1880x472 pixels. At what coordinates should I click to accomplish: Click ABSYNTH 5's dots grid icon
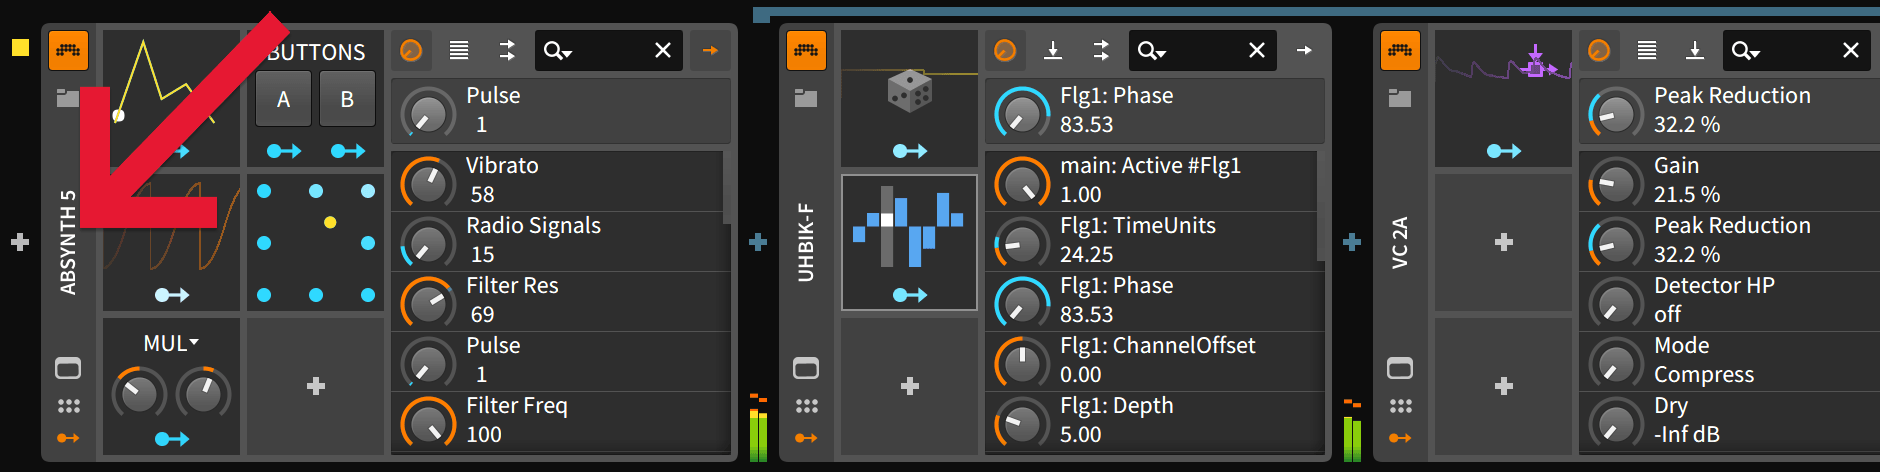point(68,406)
